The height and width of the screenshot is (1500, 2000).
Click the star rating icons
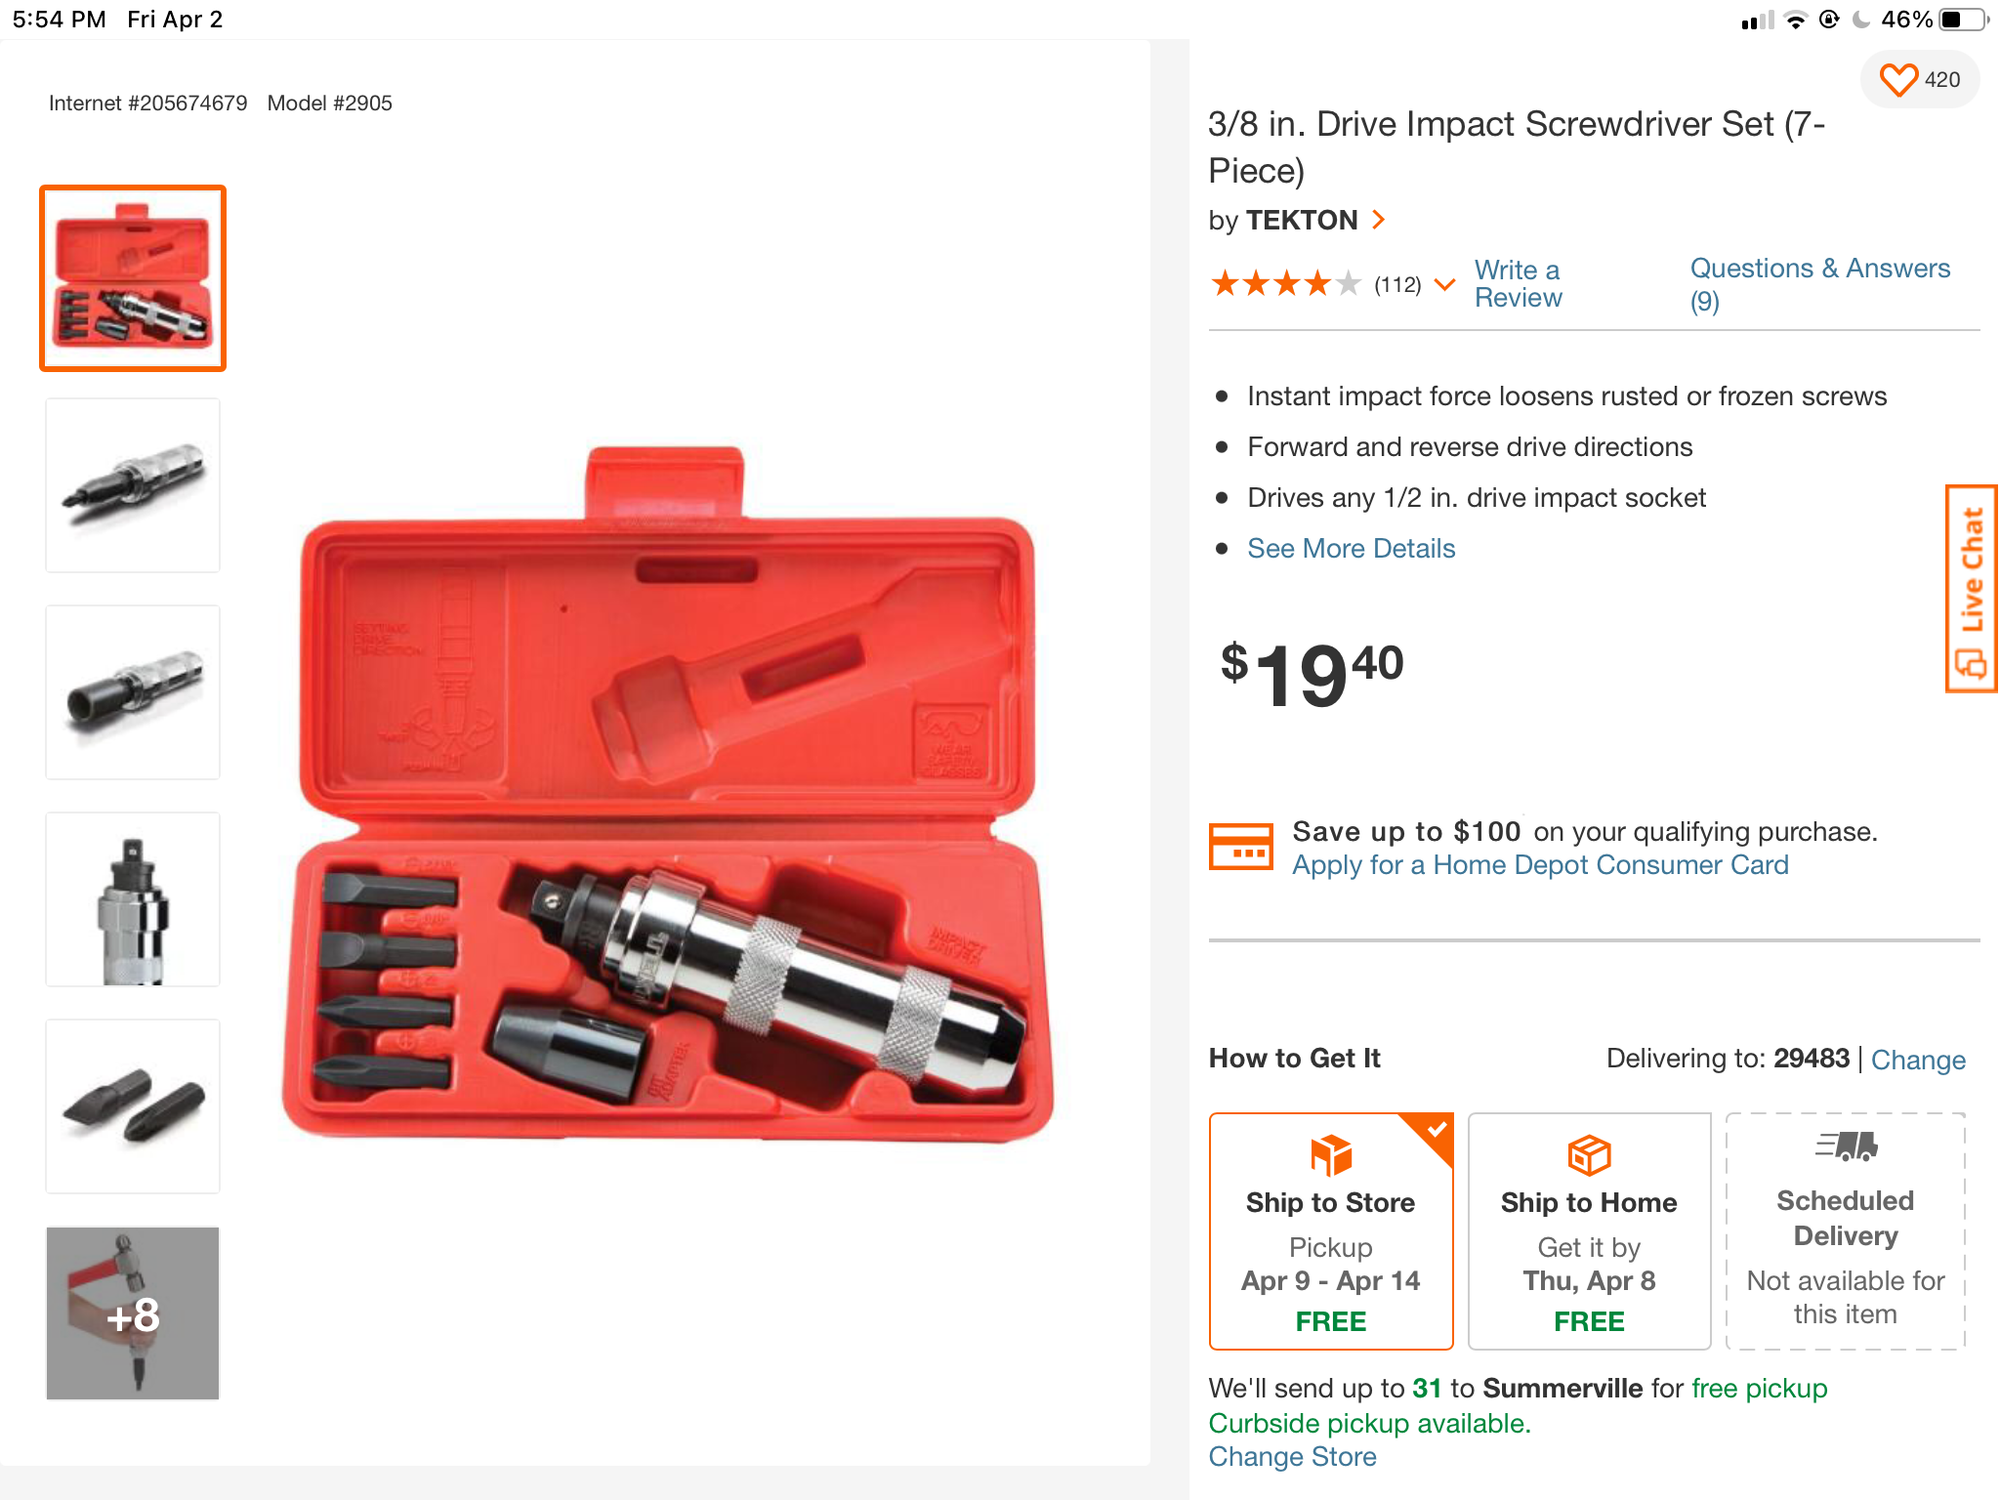(x=1285, y=284)
